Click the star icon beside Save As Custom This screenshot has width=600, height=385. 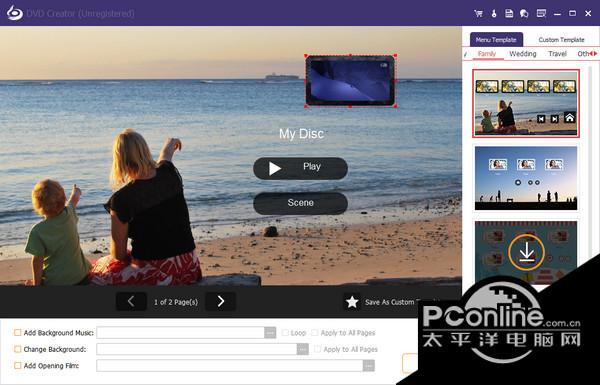(x=352, y=302)
